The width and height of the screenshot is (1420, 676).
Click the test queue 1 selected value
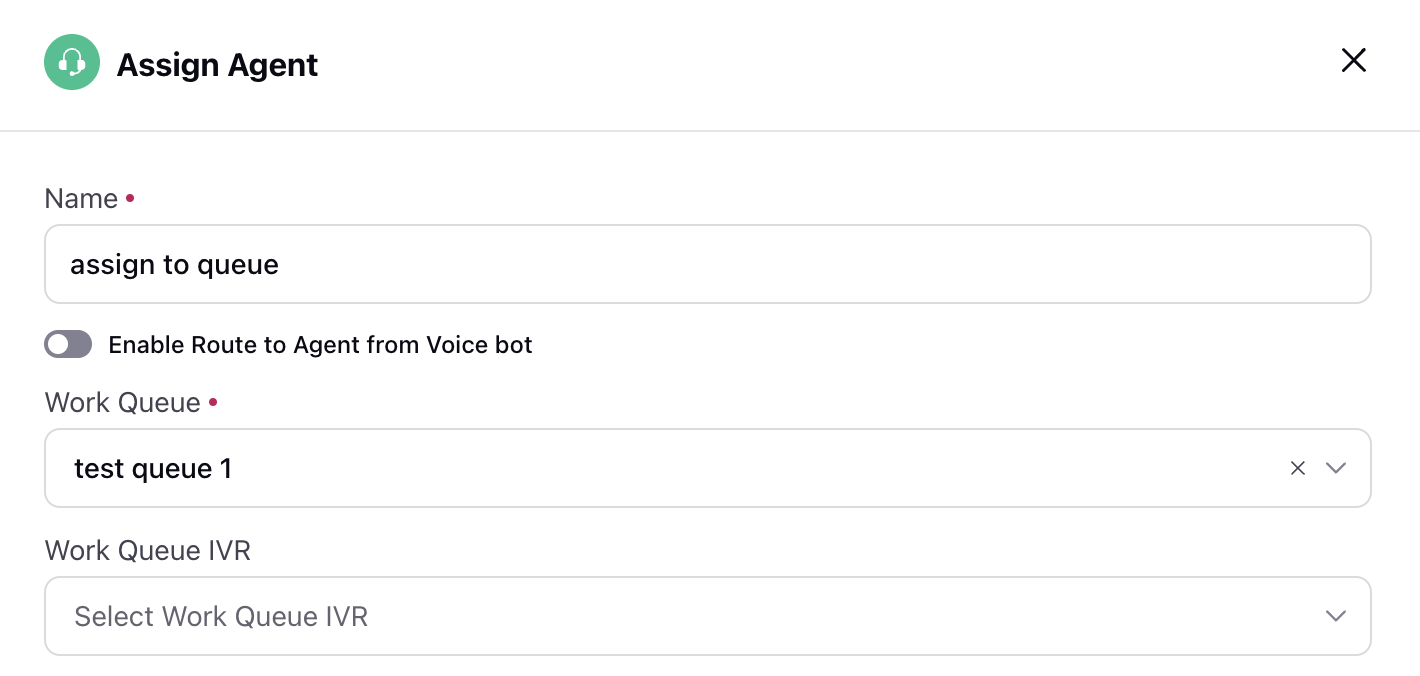pos(153,468)
